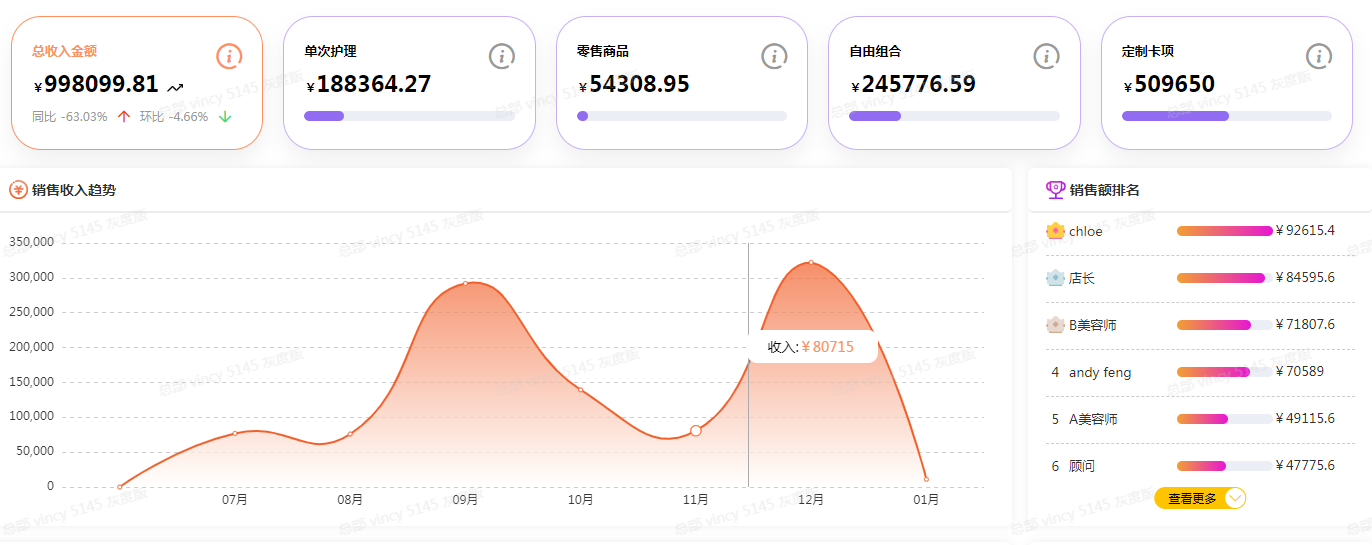Click the 总收入金额 label
1372x545 pixels.
point(64,51)
